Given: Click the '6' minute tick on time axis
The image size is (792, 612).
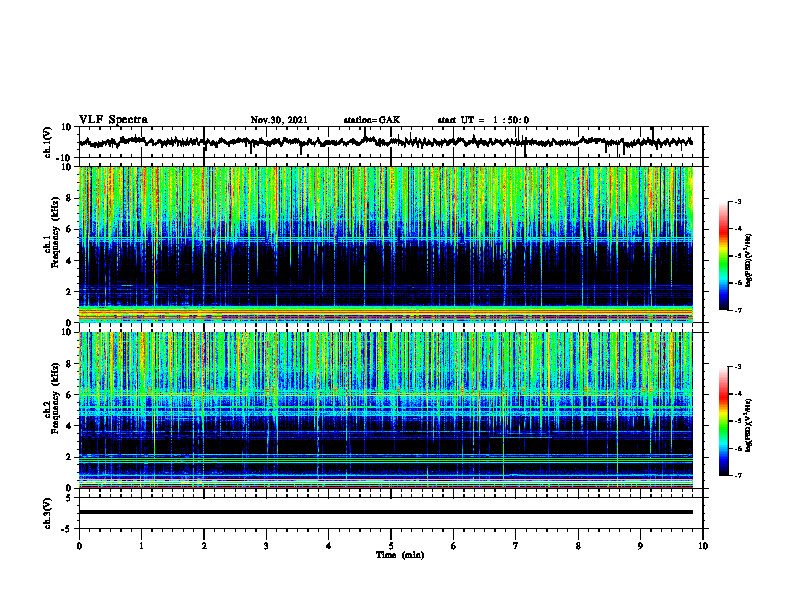Looking at the screenshot, I should tap(454, 546).
